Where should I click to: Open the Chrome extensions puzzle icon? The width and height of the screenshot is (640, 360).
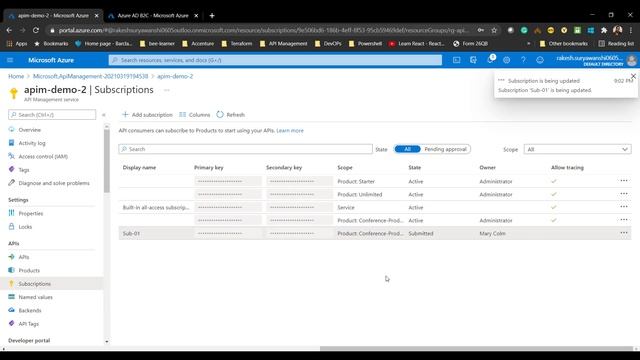tap(604, 30)
